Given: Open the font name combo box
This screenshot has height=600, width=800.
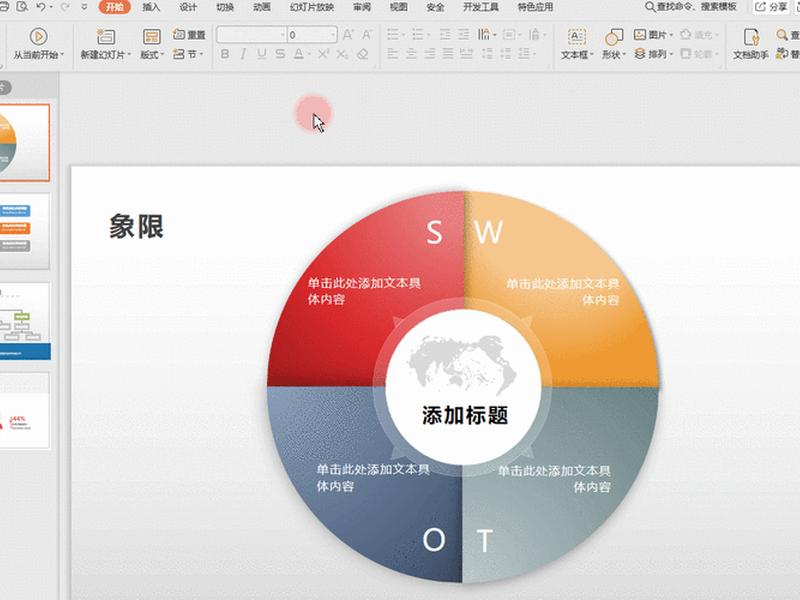Looking at the screenshot, I should 252,35.
